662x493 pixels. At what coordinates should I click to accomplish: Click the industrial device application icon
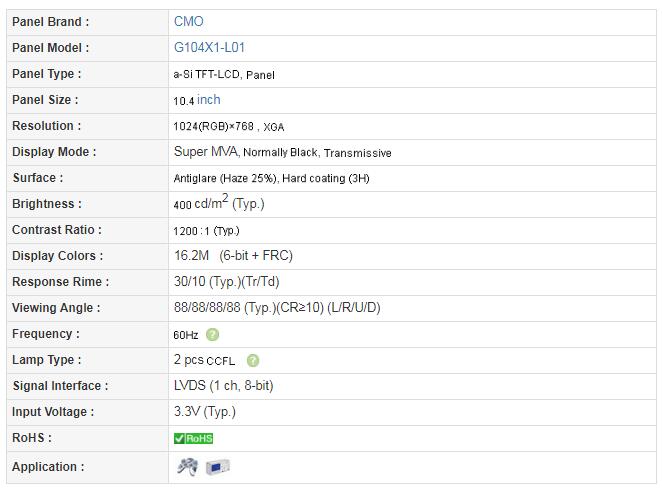pos(218,467)
